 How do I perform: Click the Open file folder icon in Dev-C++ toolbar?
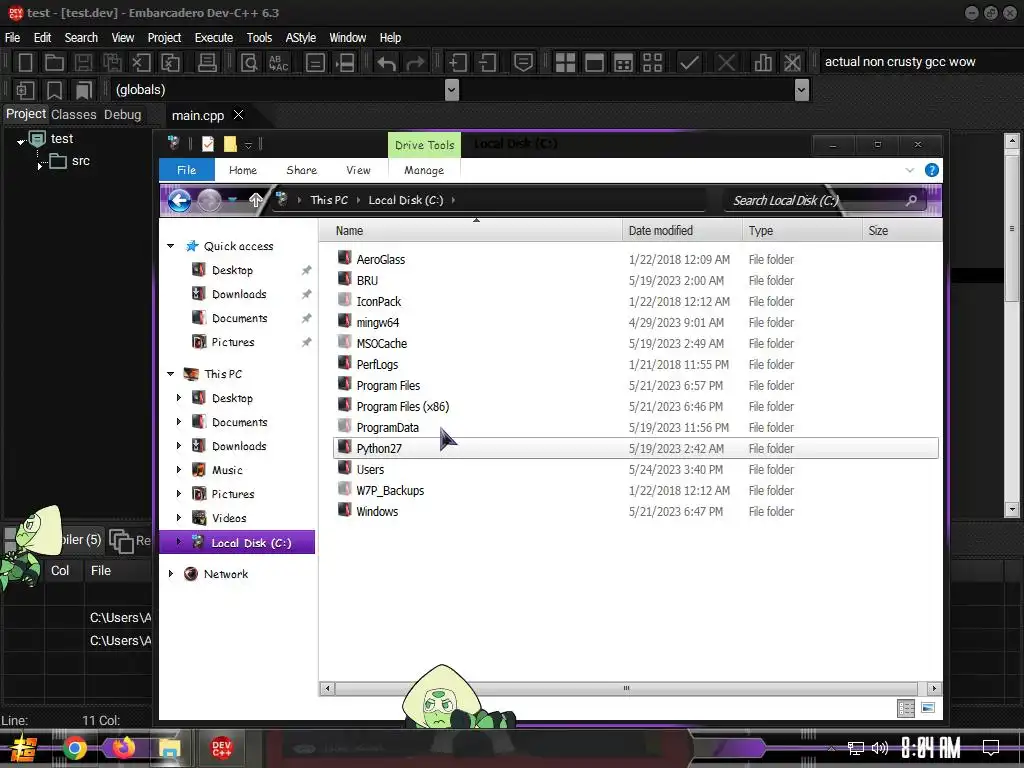[x=54, y=63]
